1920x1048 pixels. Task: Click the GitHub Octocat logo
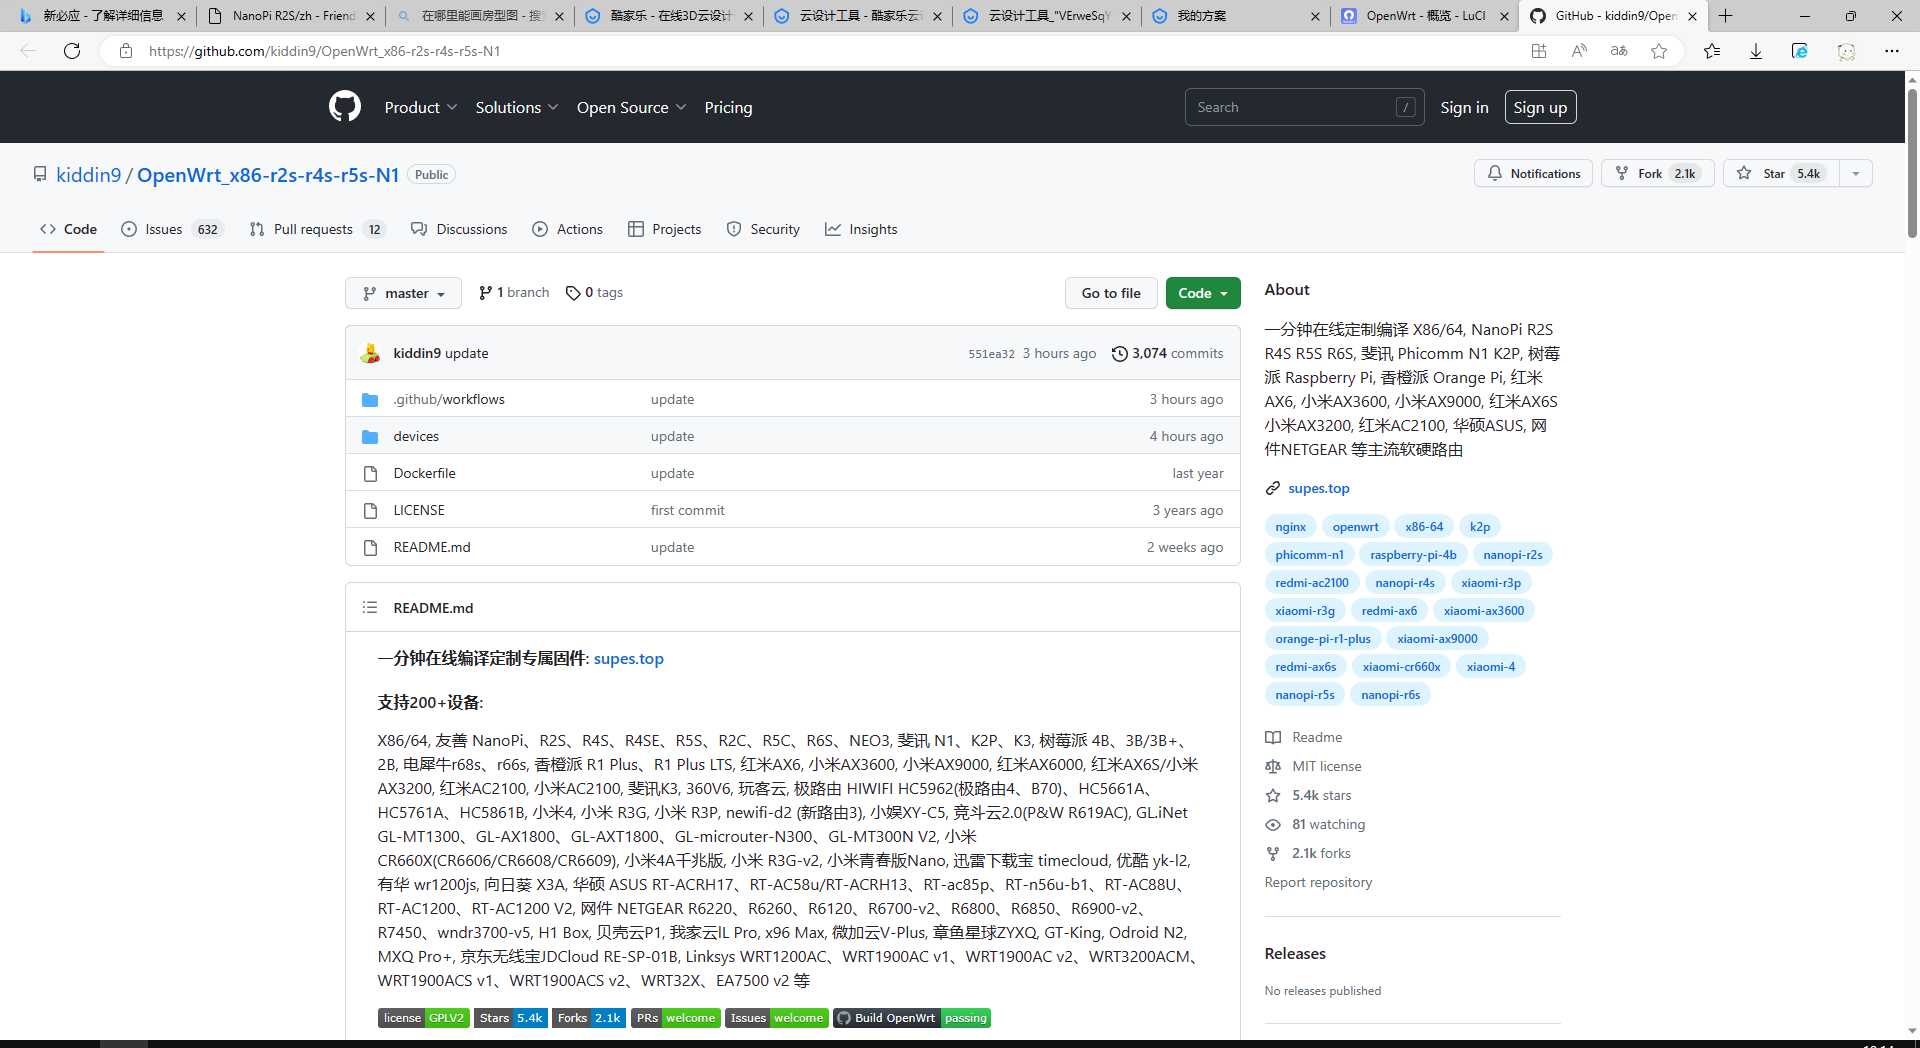click(x=345, y=106)
